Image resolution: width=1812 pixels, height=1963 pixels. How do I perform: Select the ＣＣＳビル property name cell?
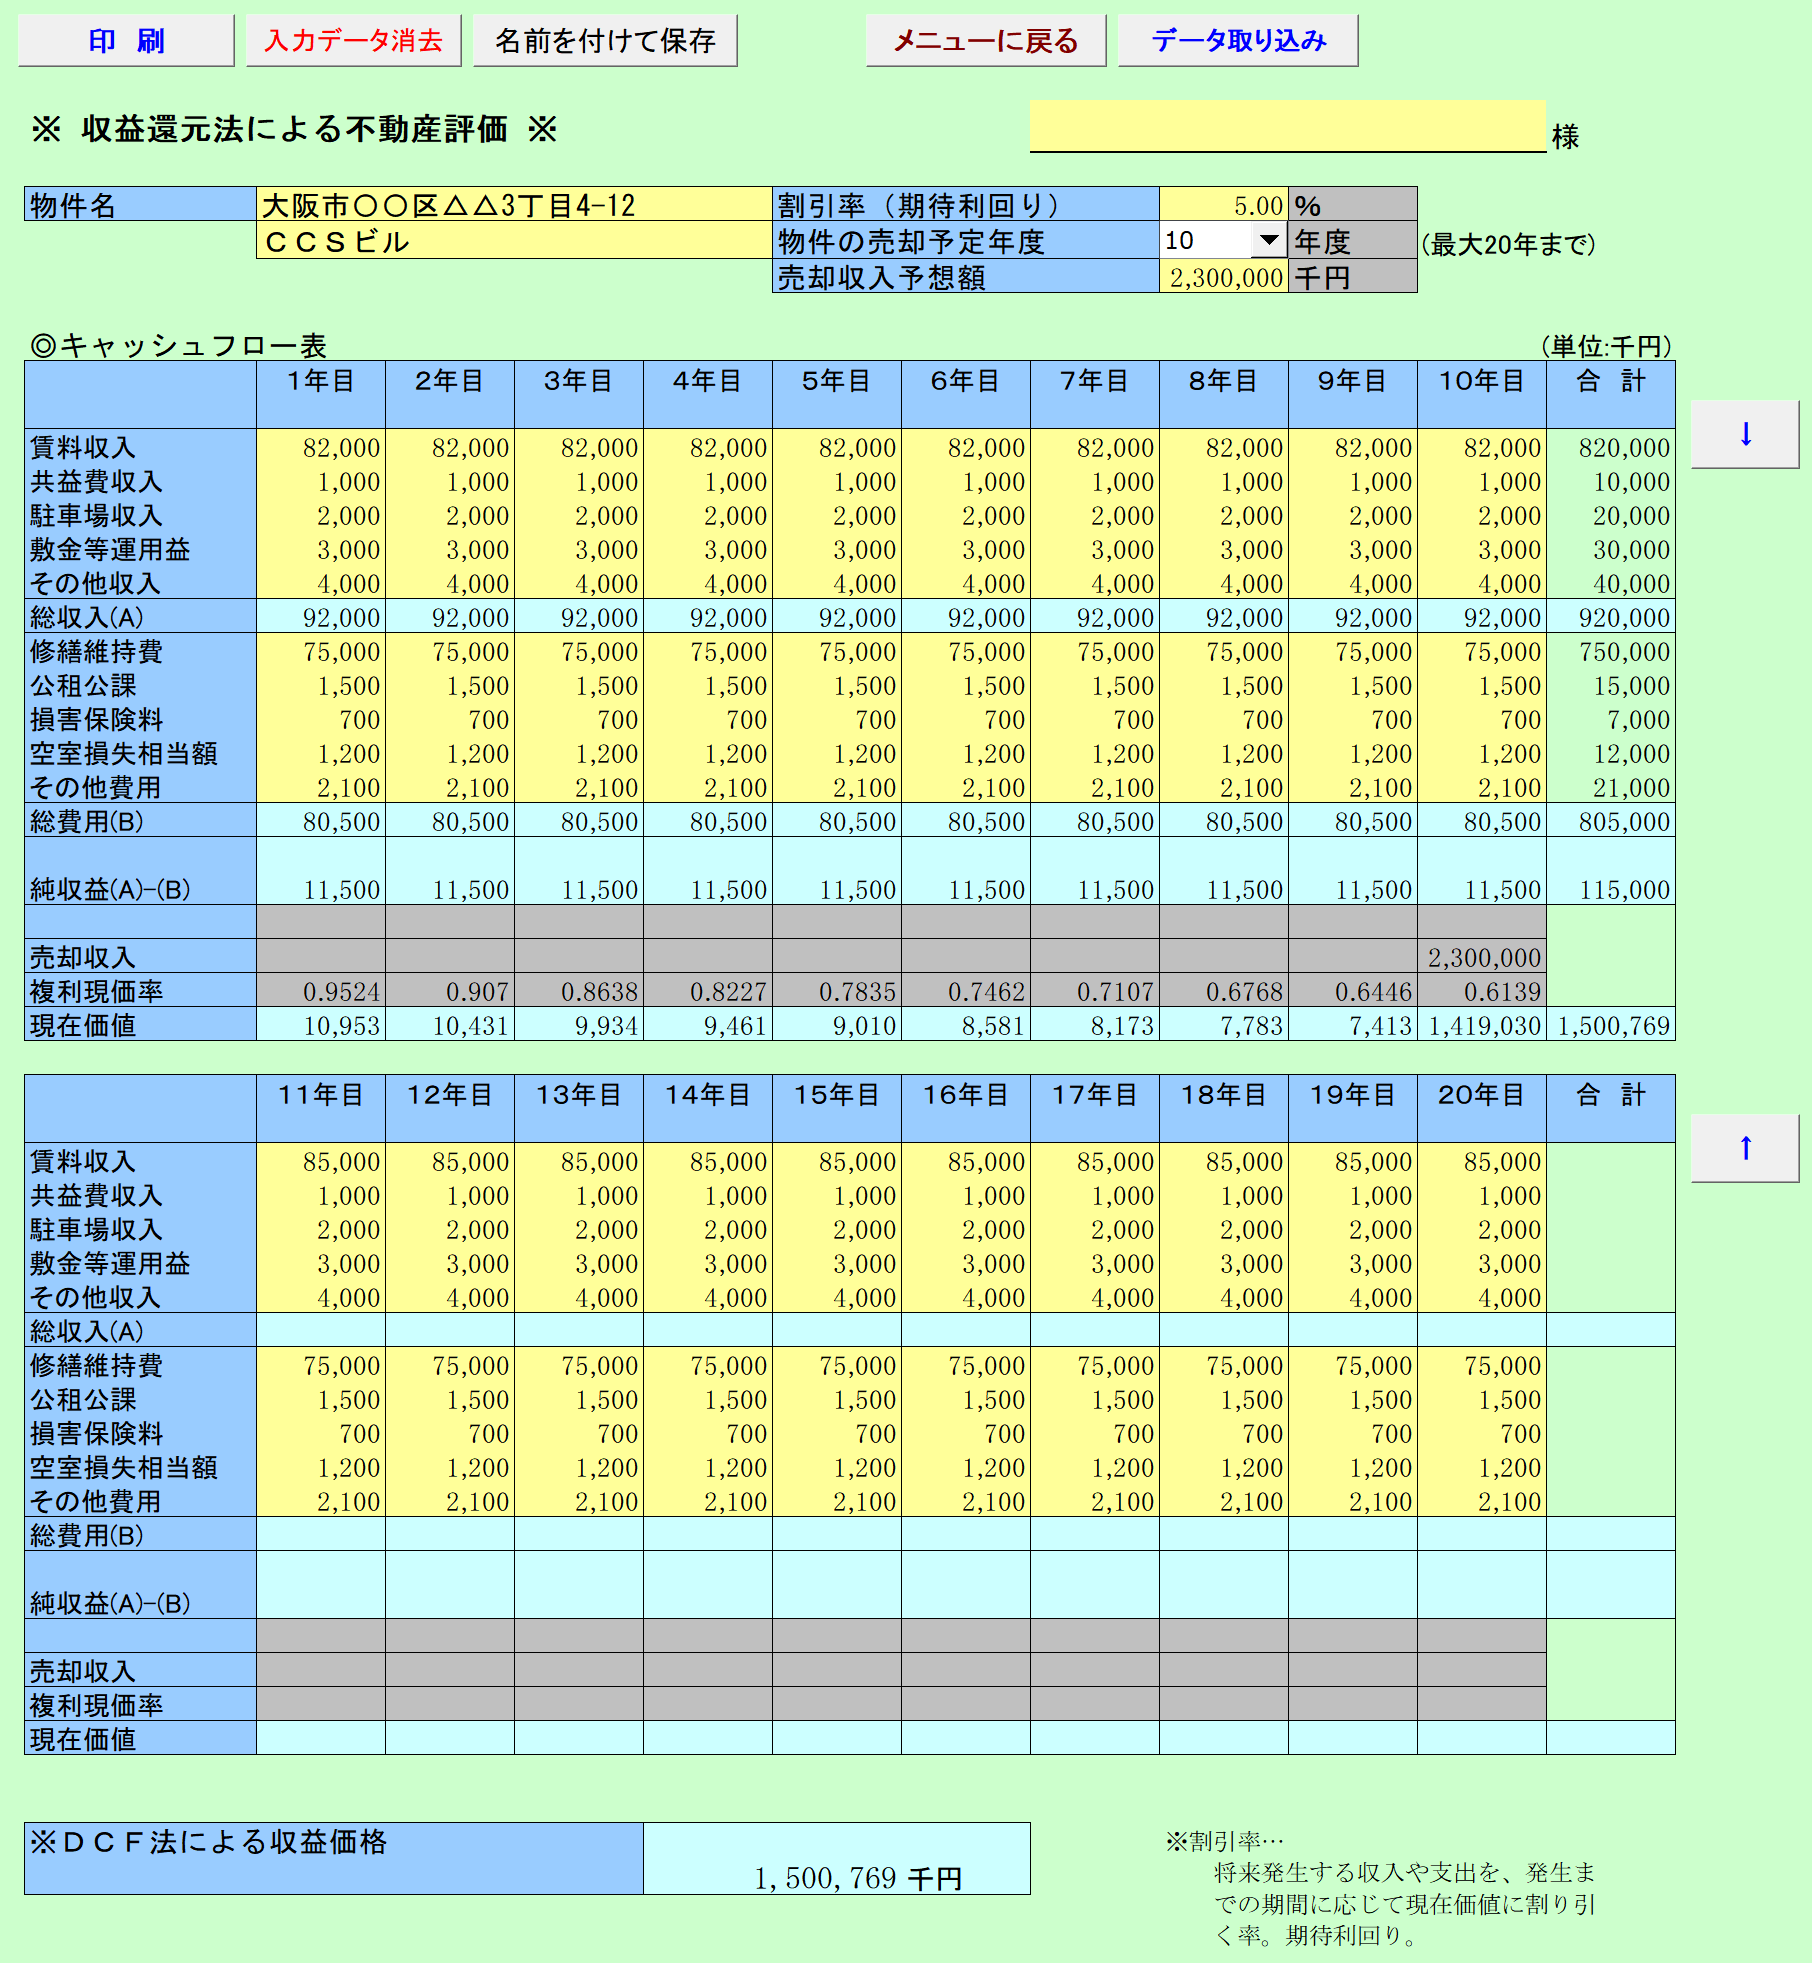point(514,241)
